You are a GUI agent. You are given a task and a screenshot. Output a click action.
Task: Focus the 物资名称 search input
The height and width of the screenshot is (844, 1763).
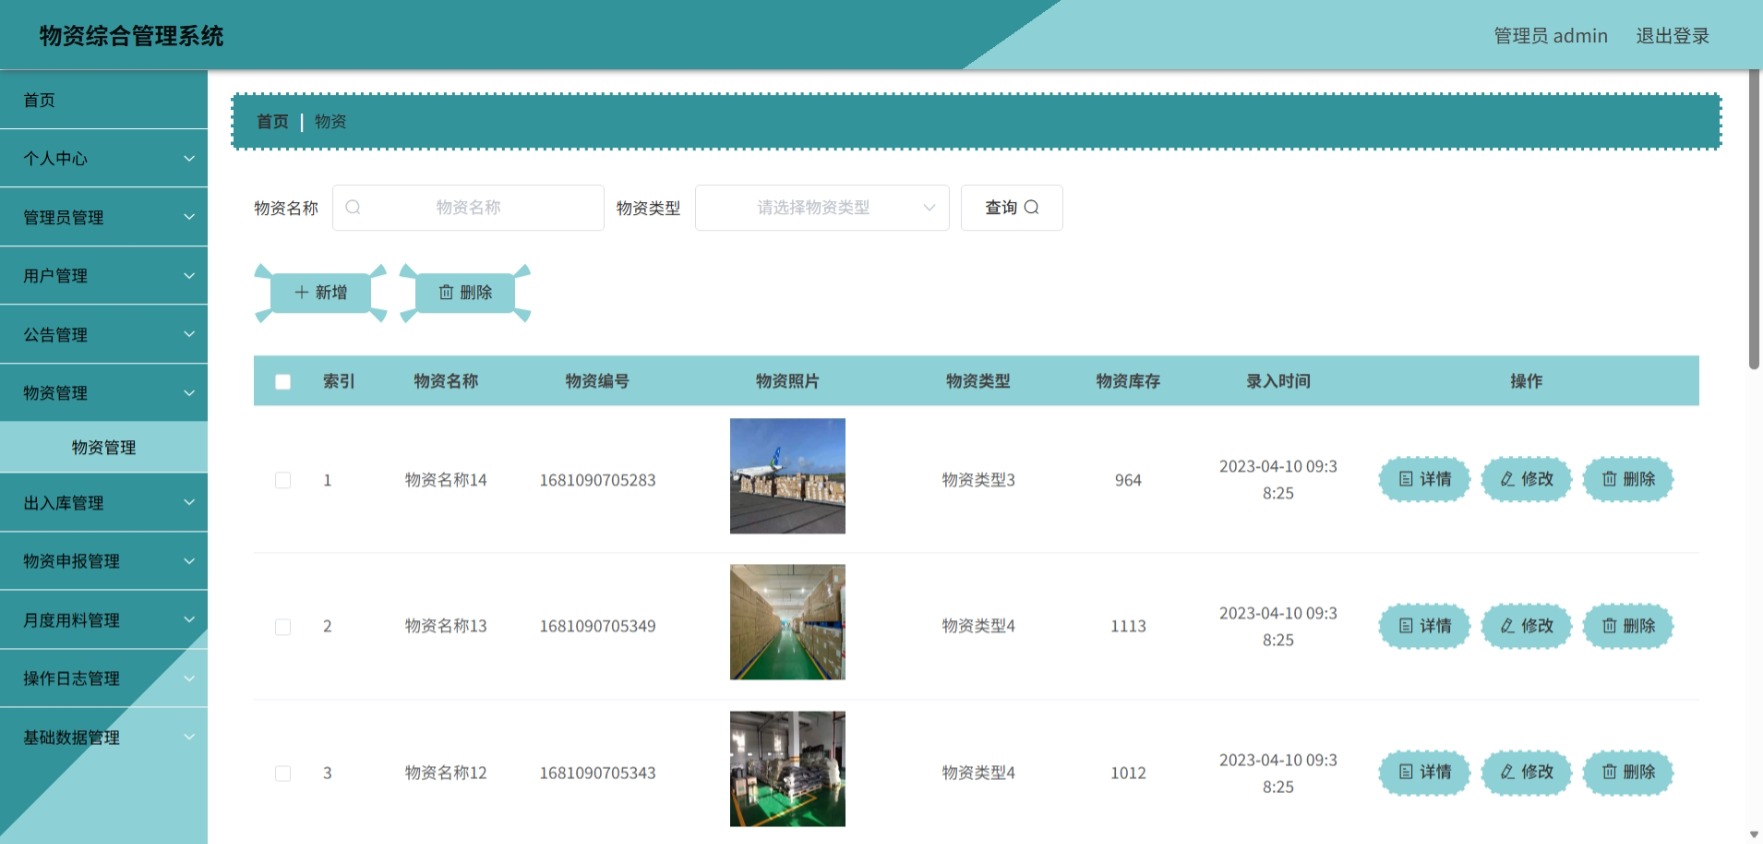coord(468,208)
